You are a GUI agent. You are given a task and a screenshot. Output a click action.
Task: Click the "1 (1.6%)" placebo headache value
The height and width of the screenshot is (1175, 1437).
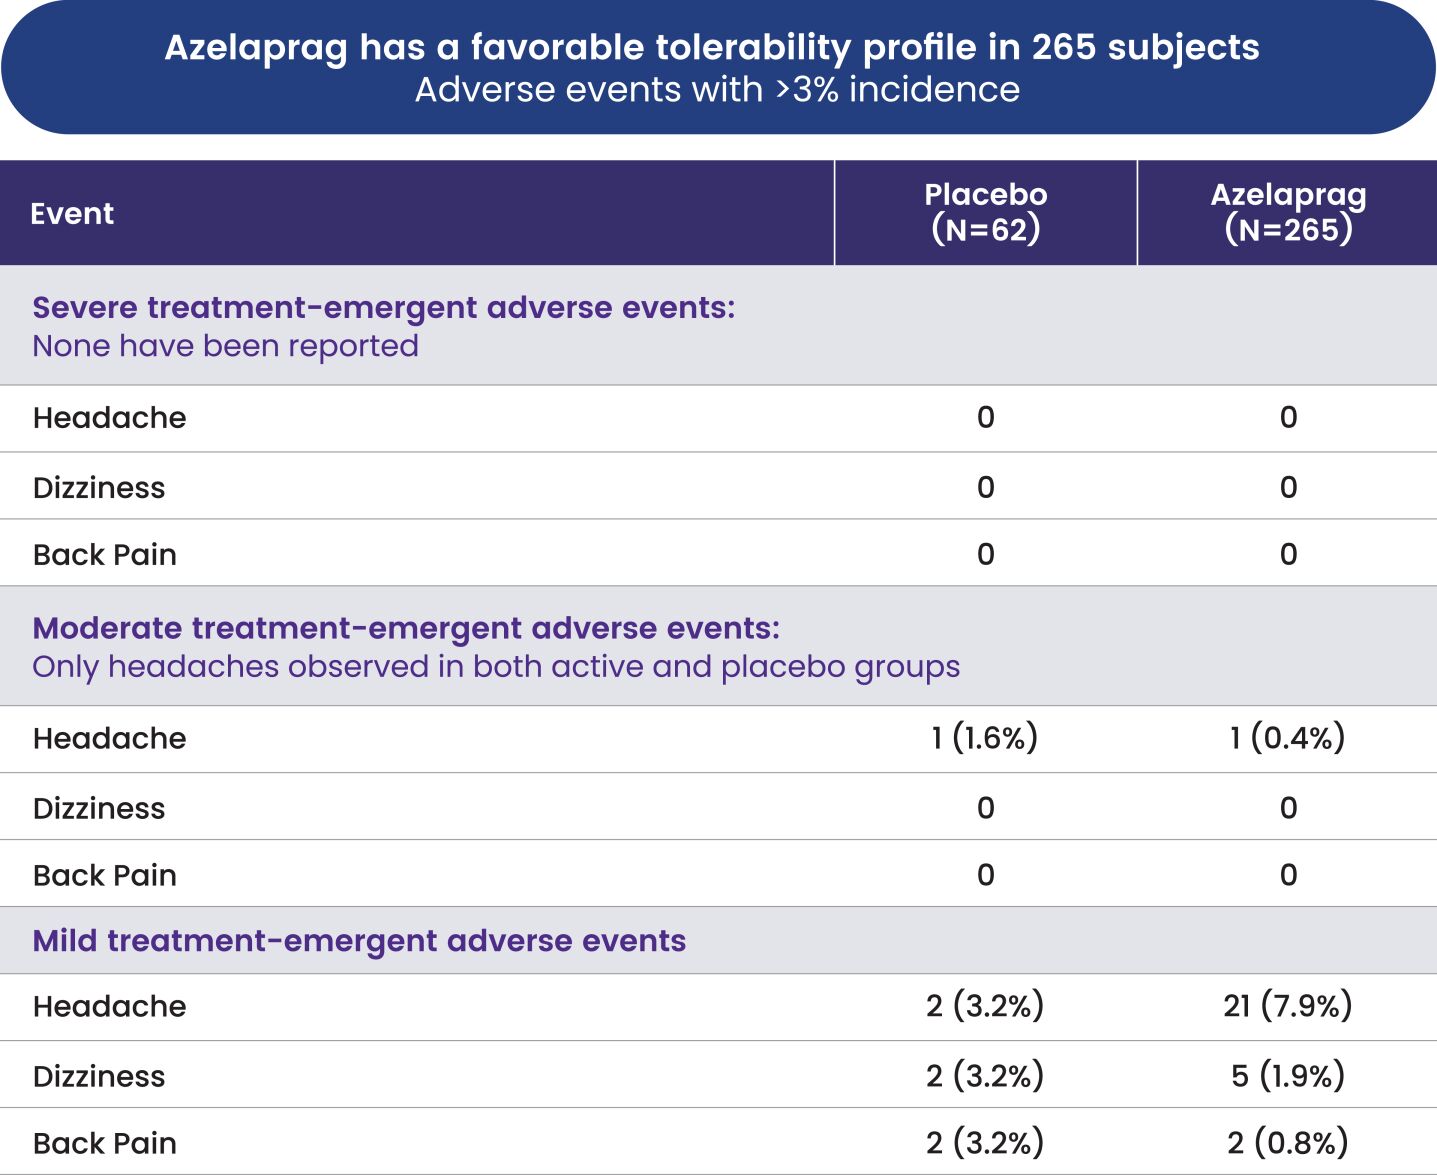[985, 738]
